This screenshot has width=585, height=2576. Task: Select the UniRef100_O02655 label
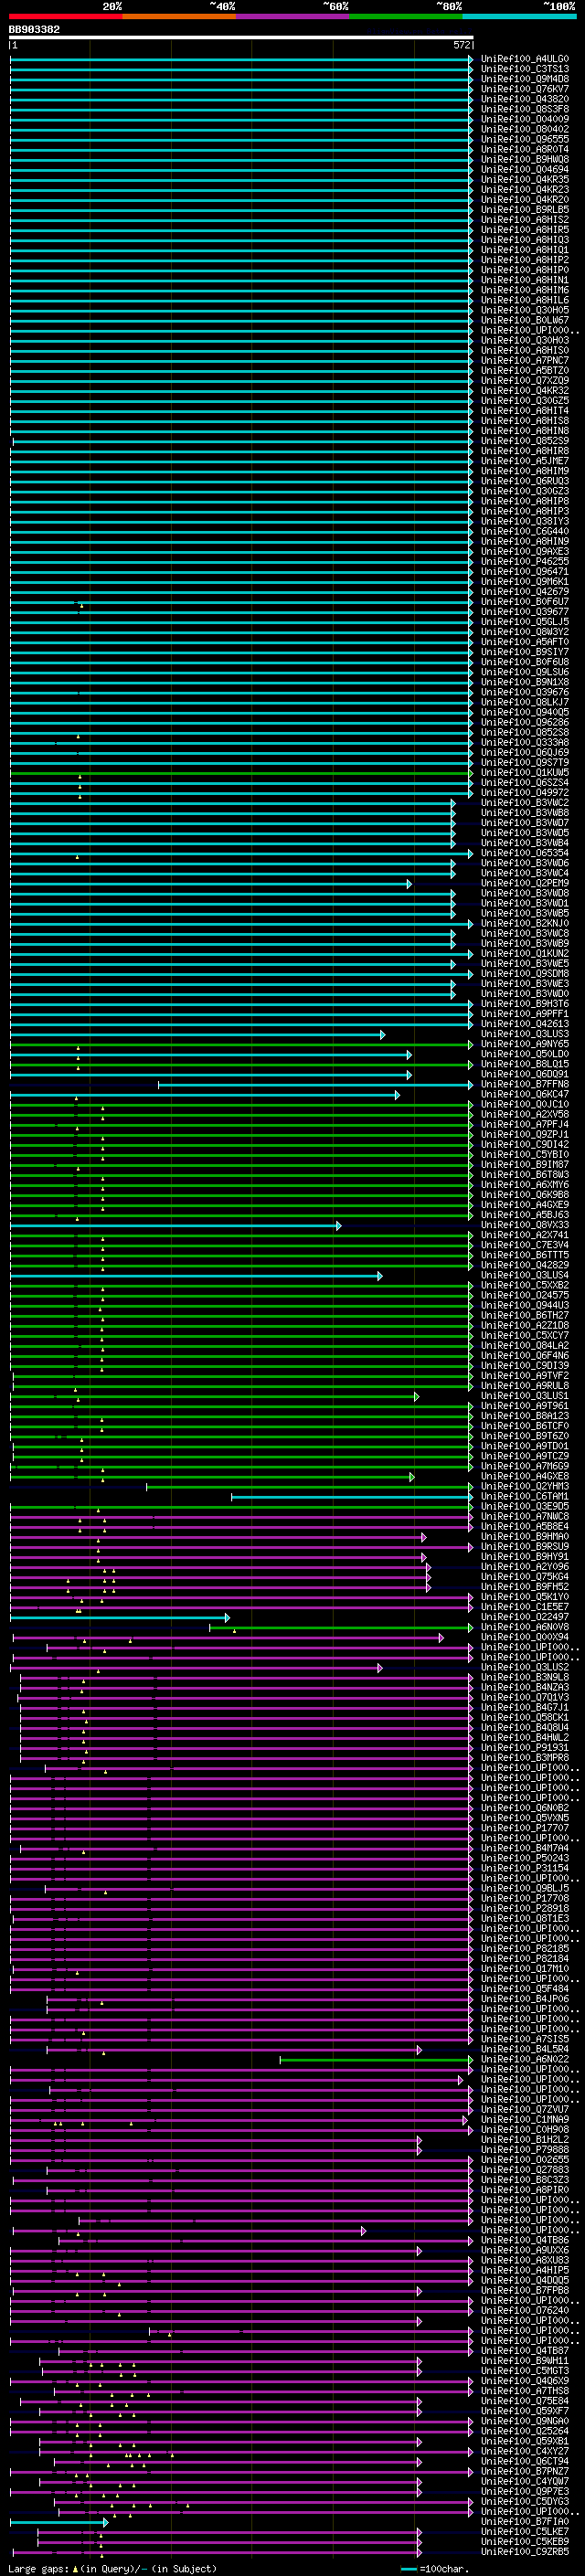pos(524,2159)
